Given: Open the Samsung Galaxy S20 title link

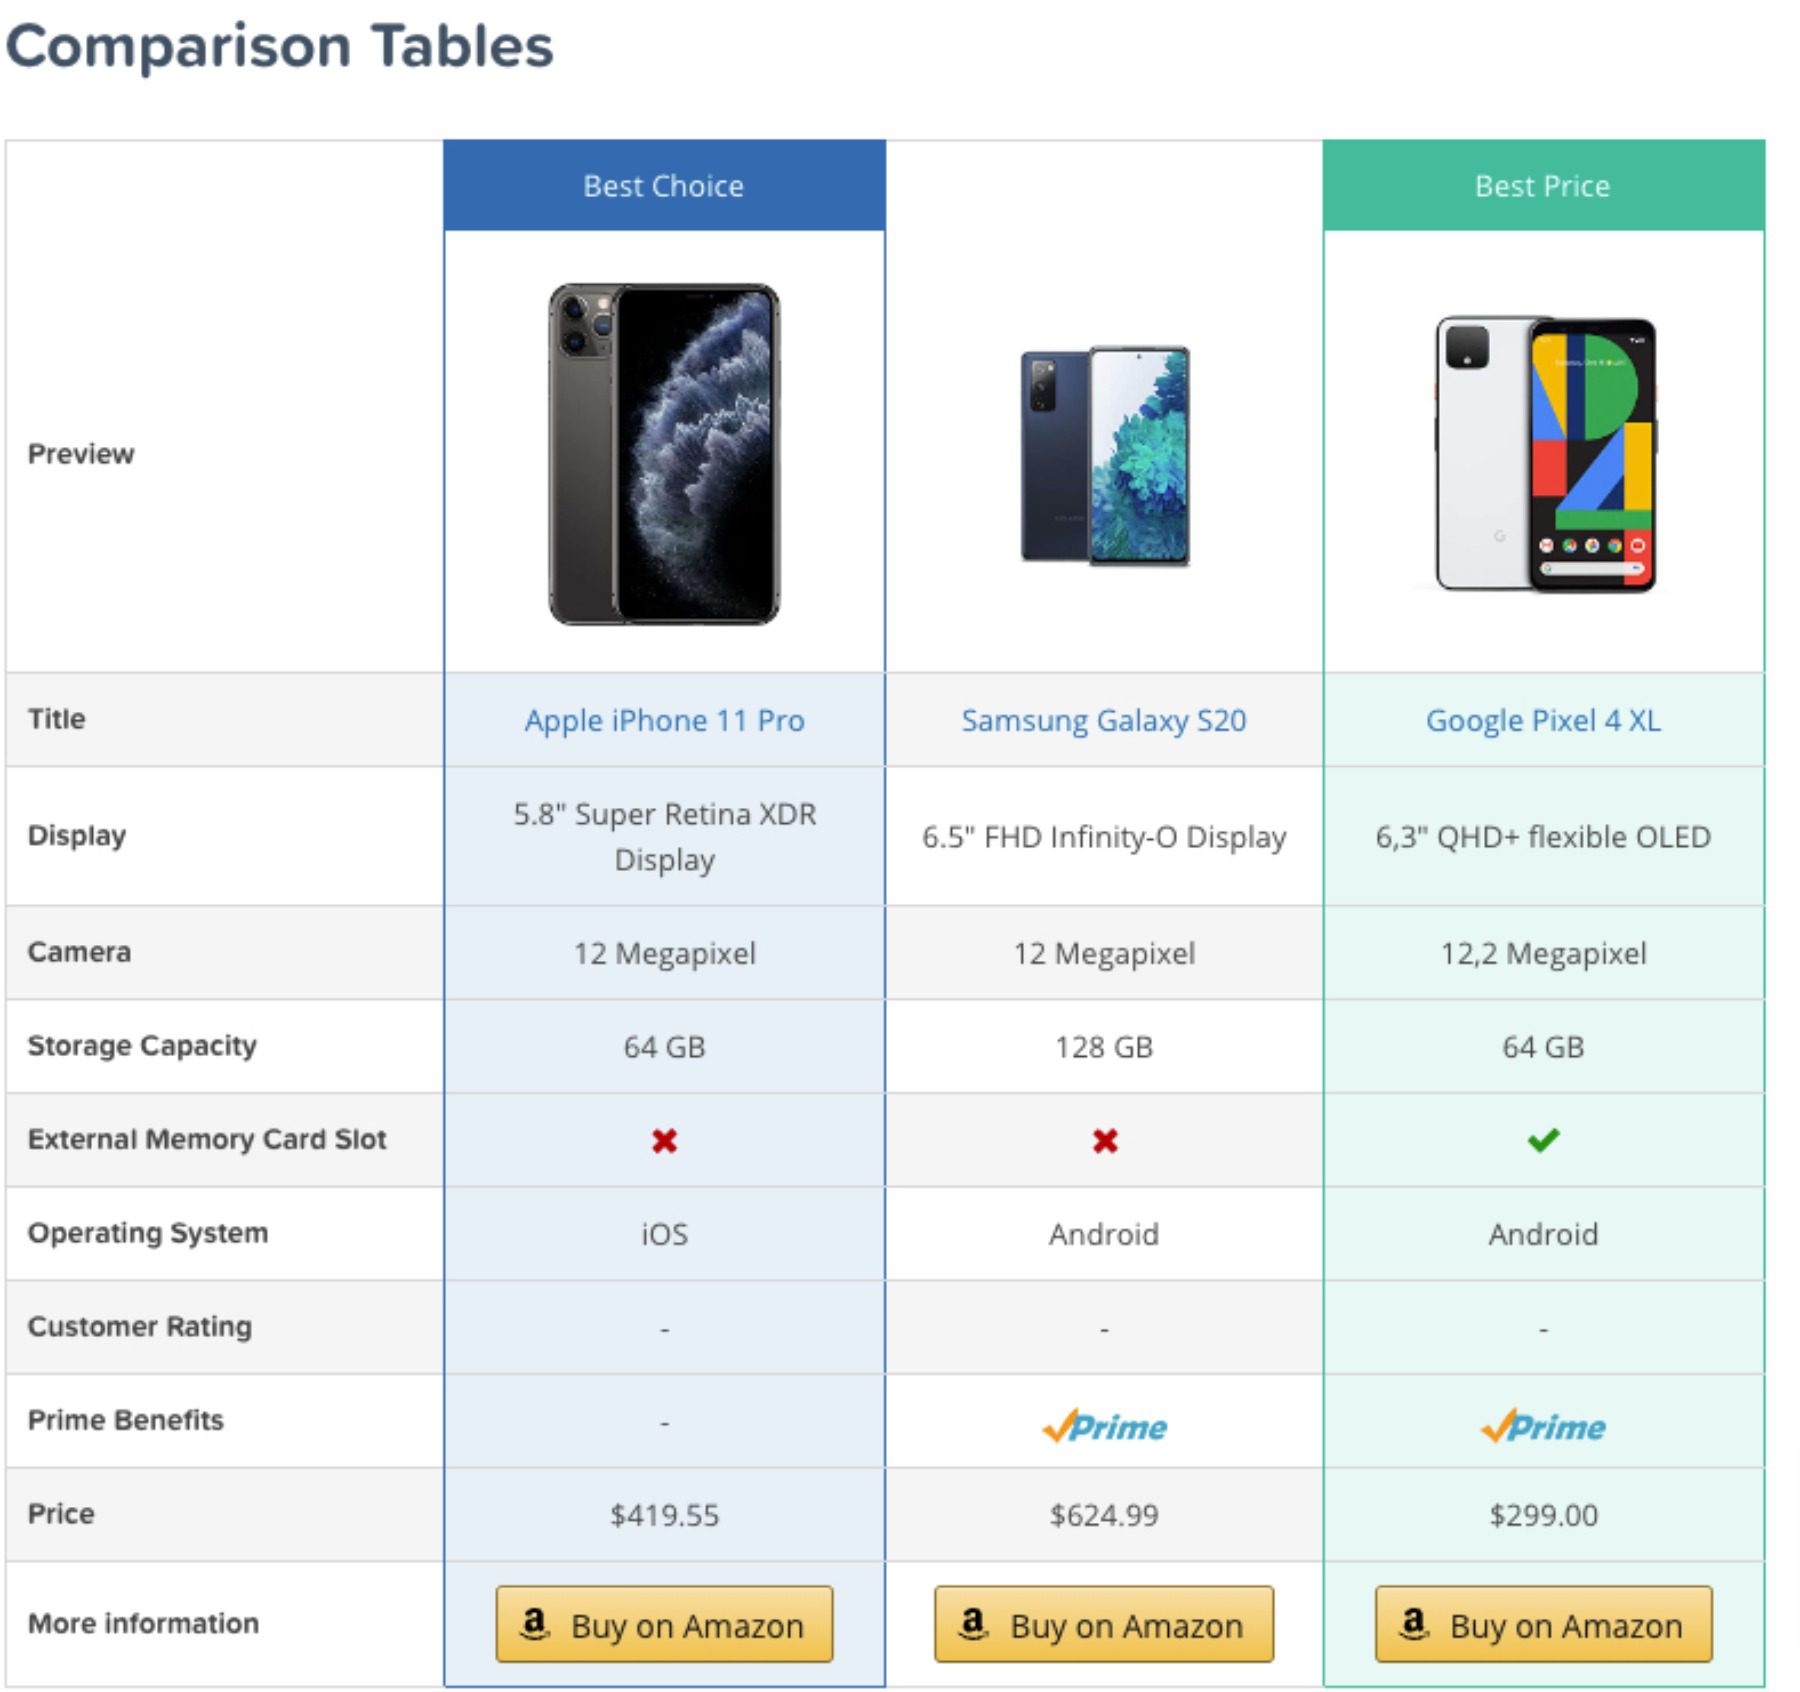Looking at the screenshot, I should (1104, 720).
